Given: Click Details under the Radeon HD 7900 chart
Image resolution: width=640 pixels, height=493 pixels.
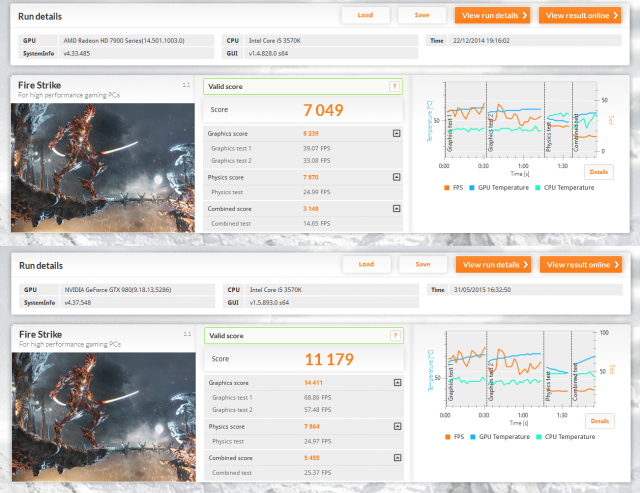Looking at the screenshot, I should click(x=599, y=172).
